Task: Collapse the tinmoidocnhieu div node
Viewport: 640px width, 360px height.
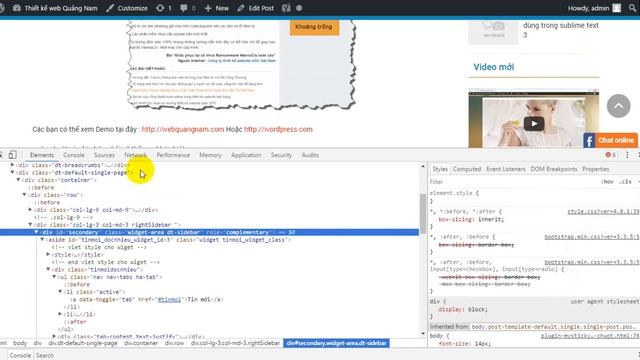Action: tap(49, 269)
